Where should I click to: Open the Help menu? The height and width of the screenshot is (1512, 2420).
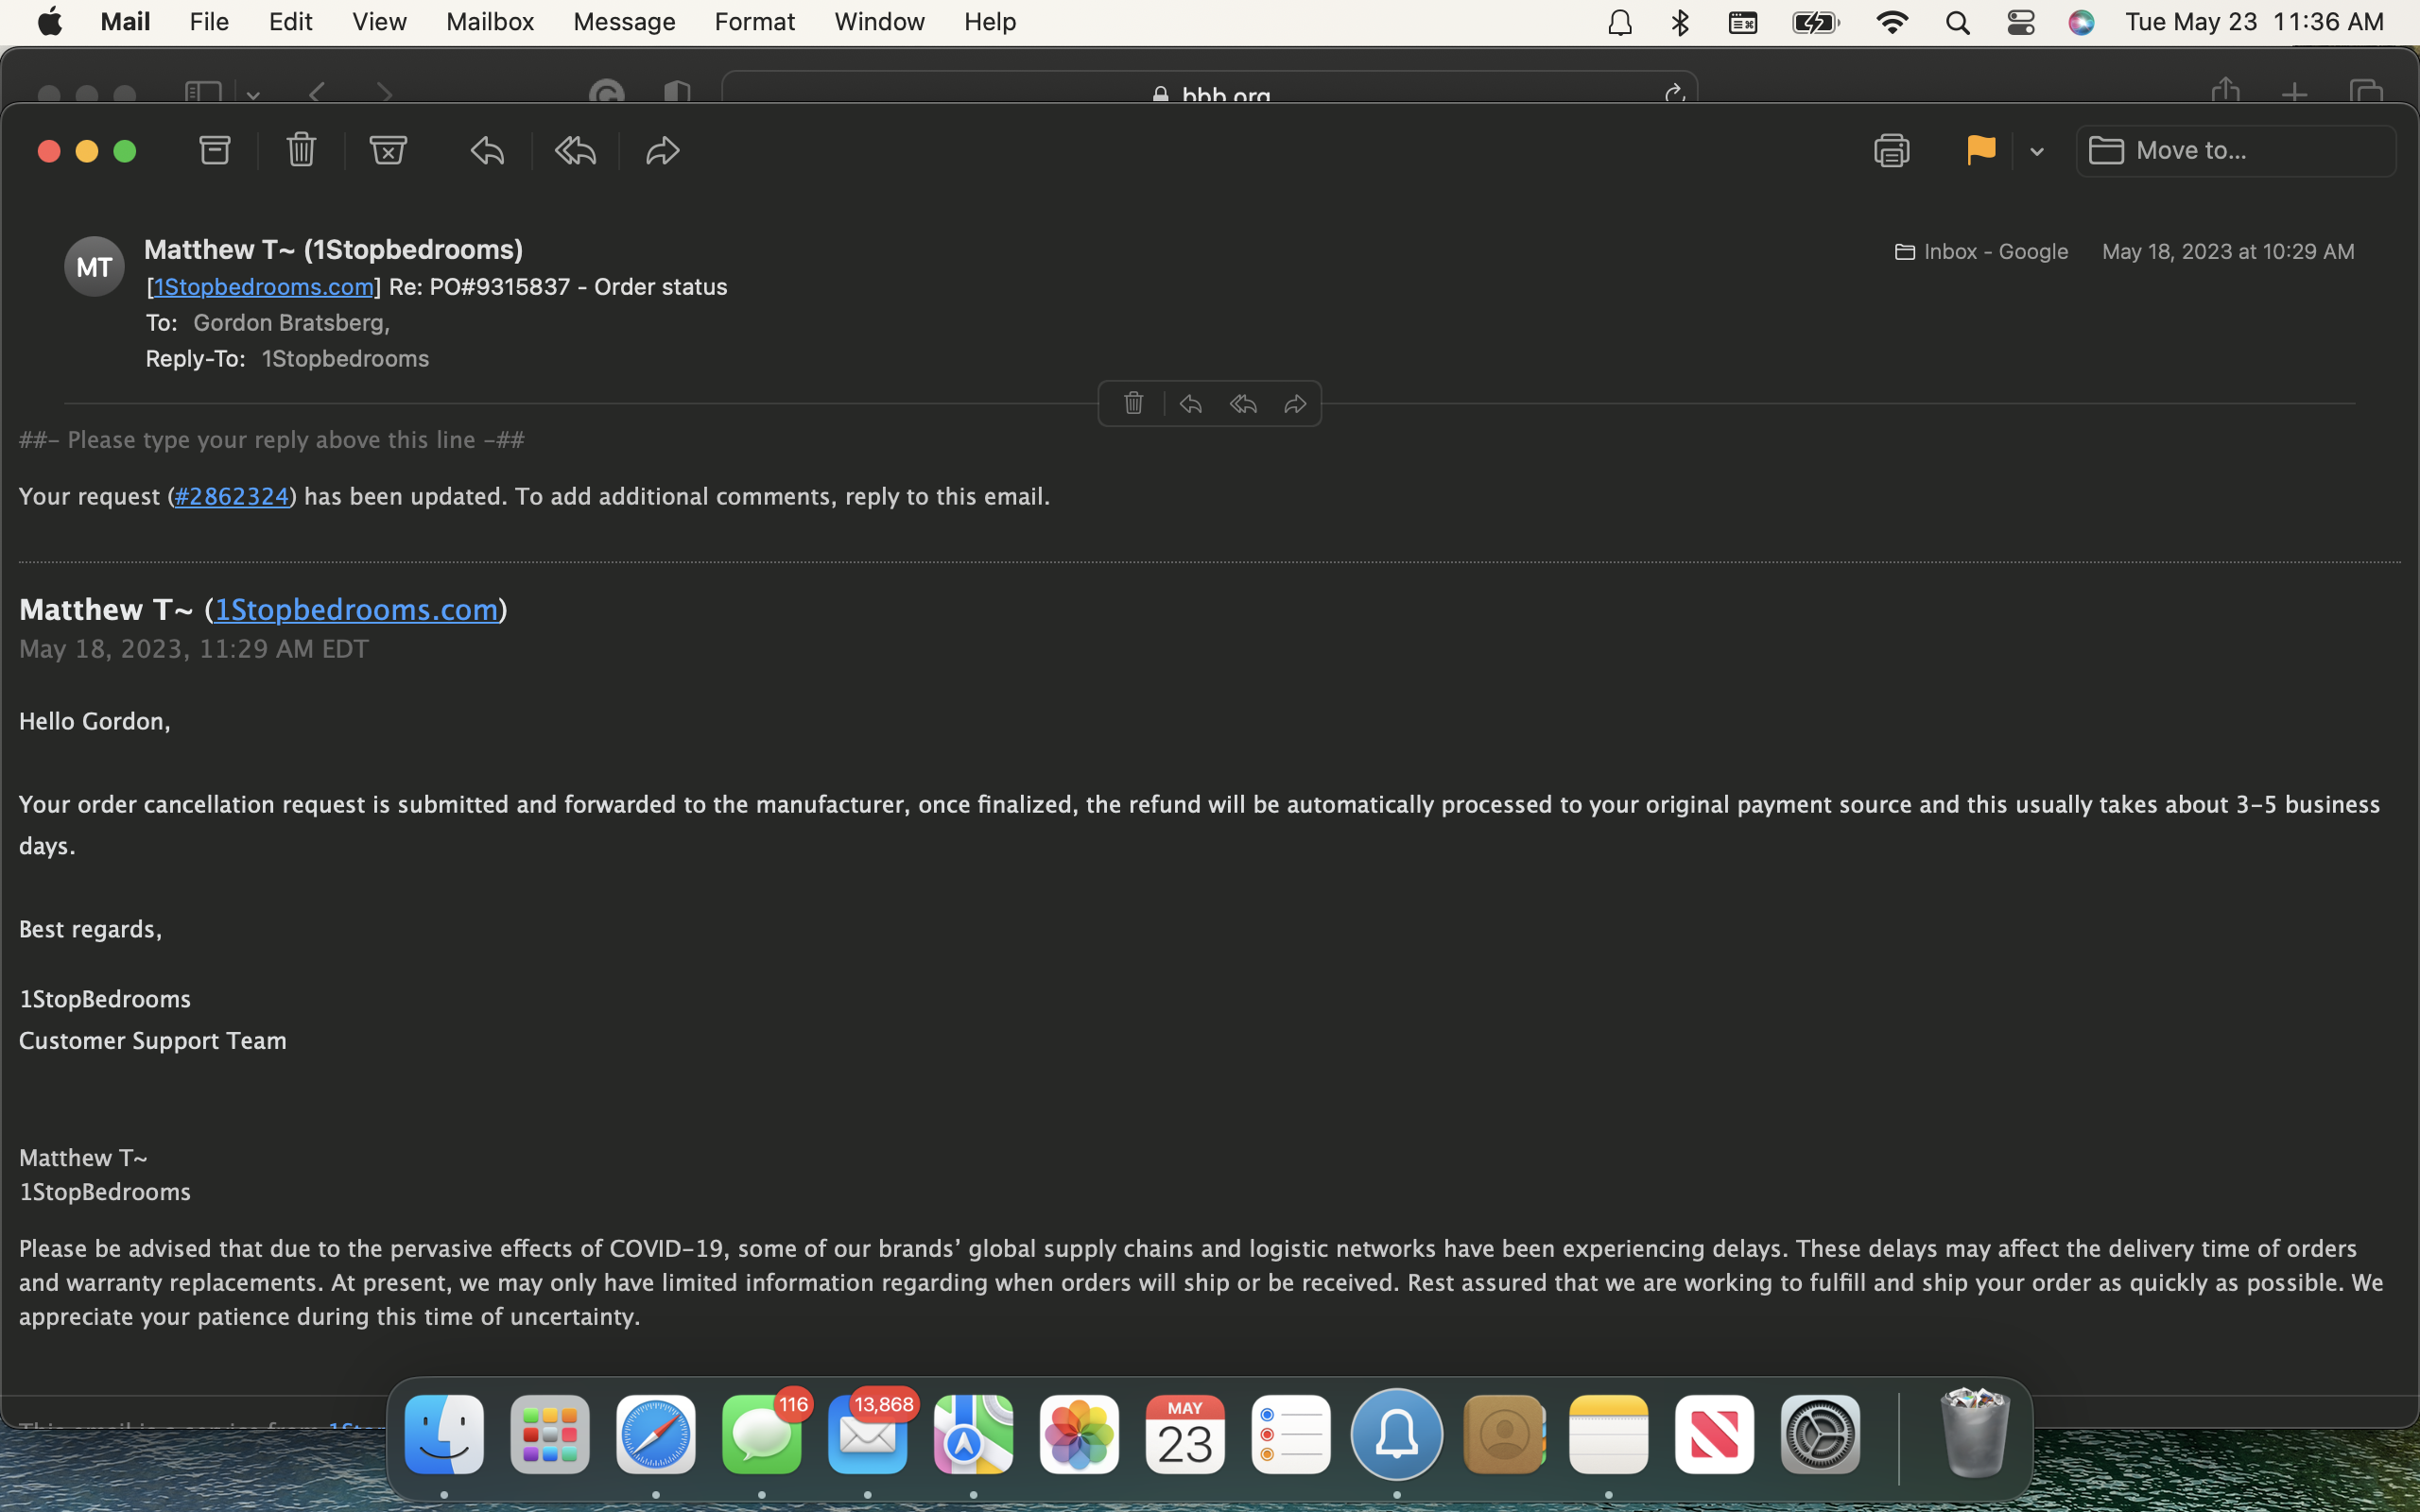point(990,21)
